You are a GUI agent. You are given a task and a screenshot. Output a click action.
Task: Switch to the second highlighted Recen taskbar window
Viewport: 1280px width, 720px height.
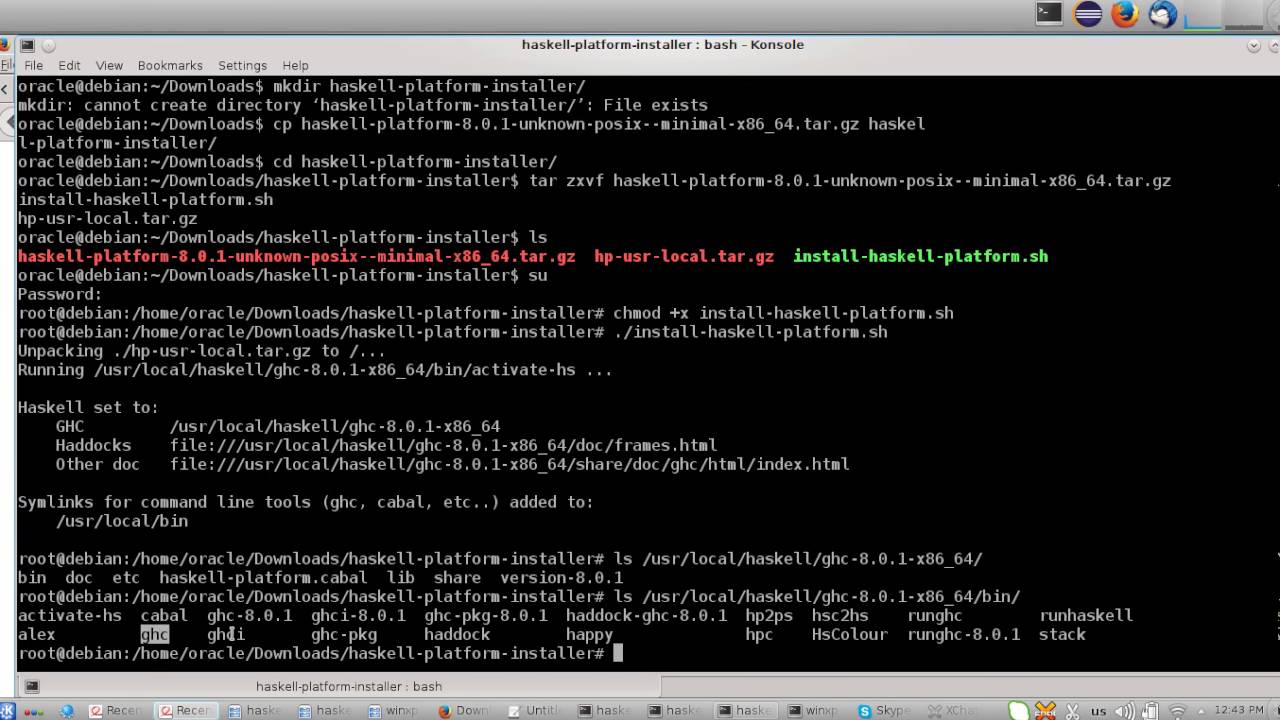[188, 711]
